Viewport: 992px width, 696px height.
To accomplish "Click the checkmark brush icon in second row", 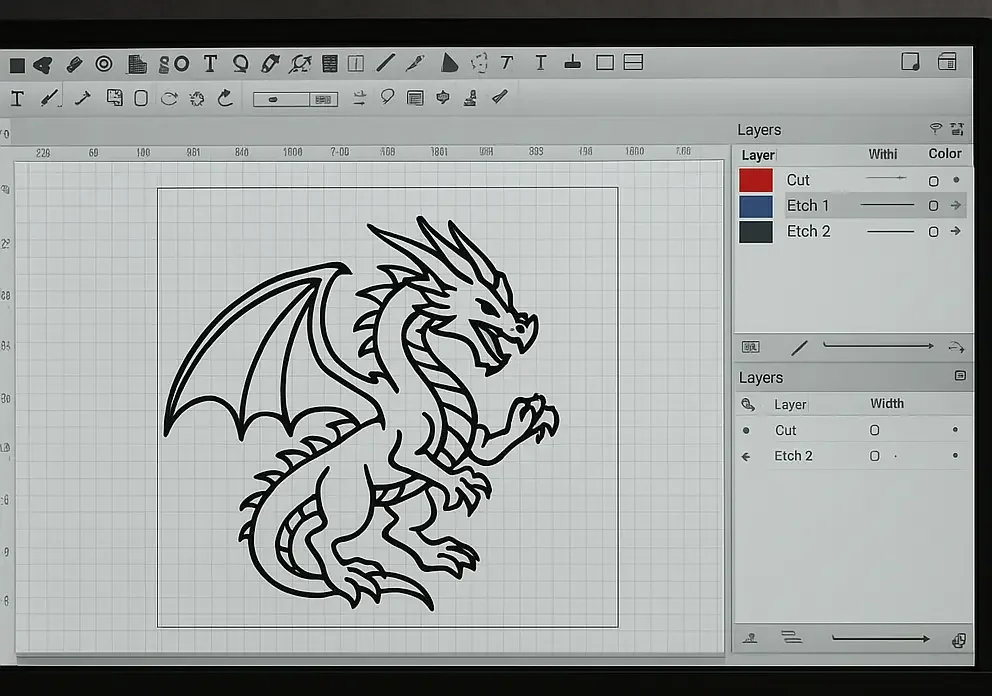I will pyautogui.click(x=500, y=97).
